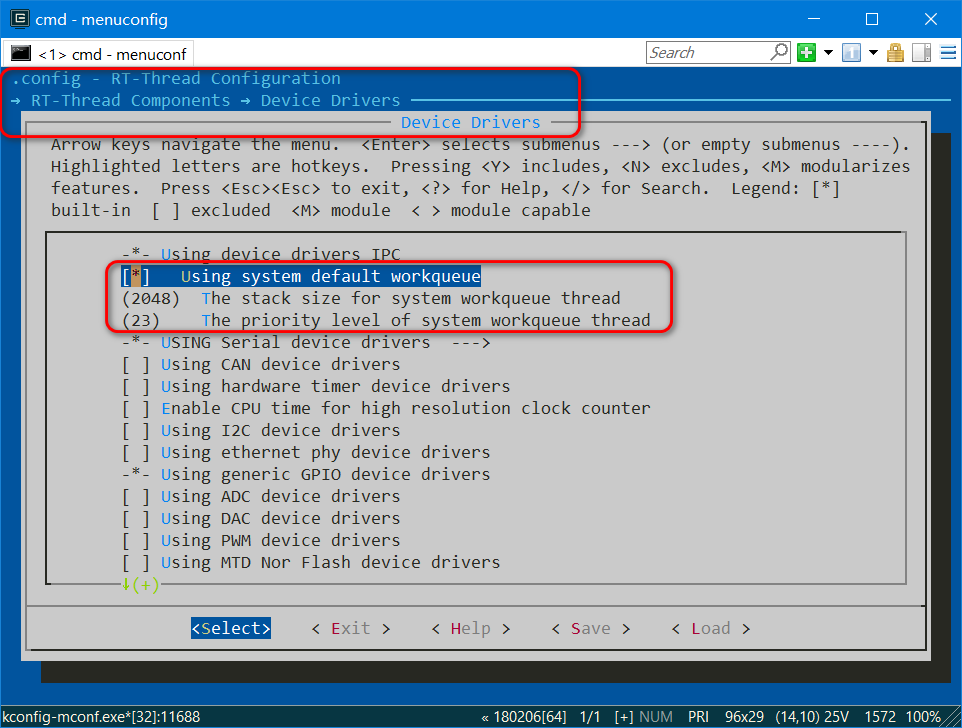Click the < Help > button
Viewport: 962px width, 728px height.
tap(471, 629)
